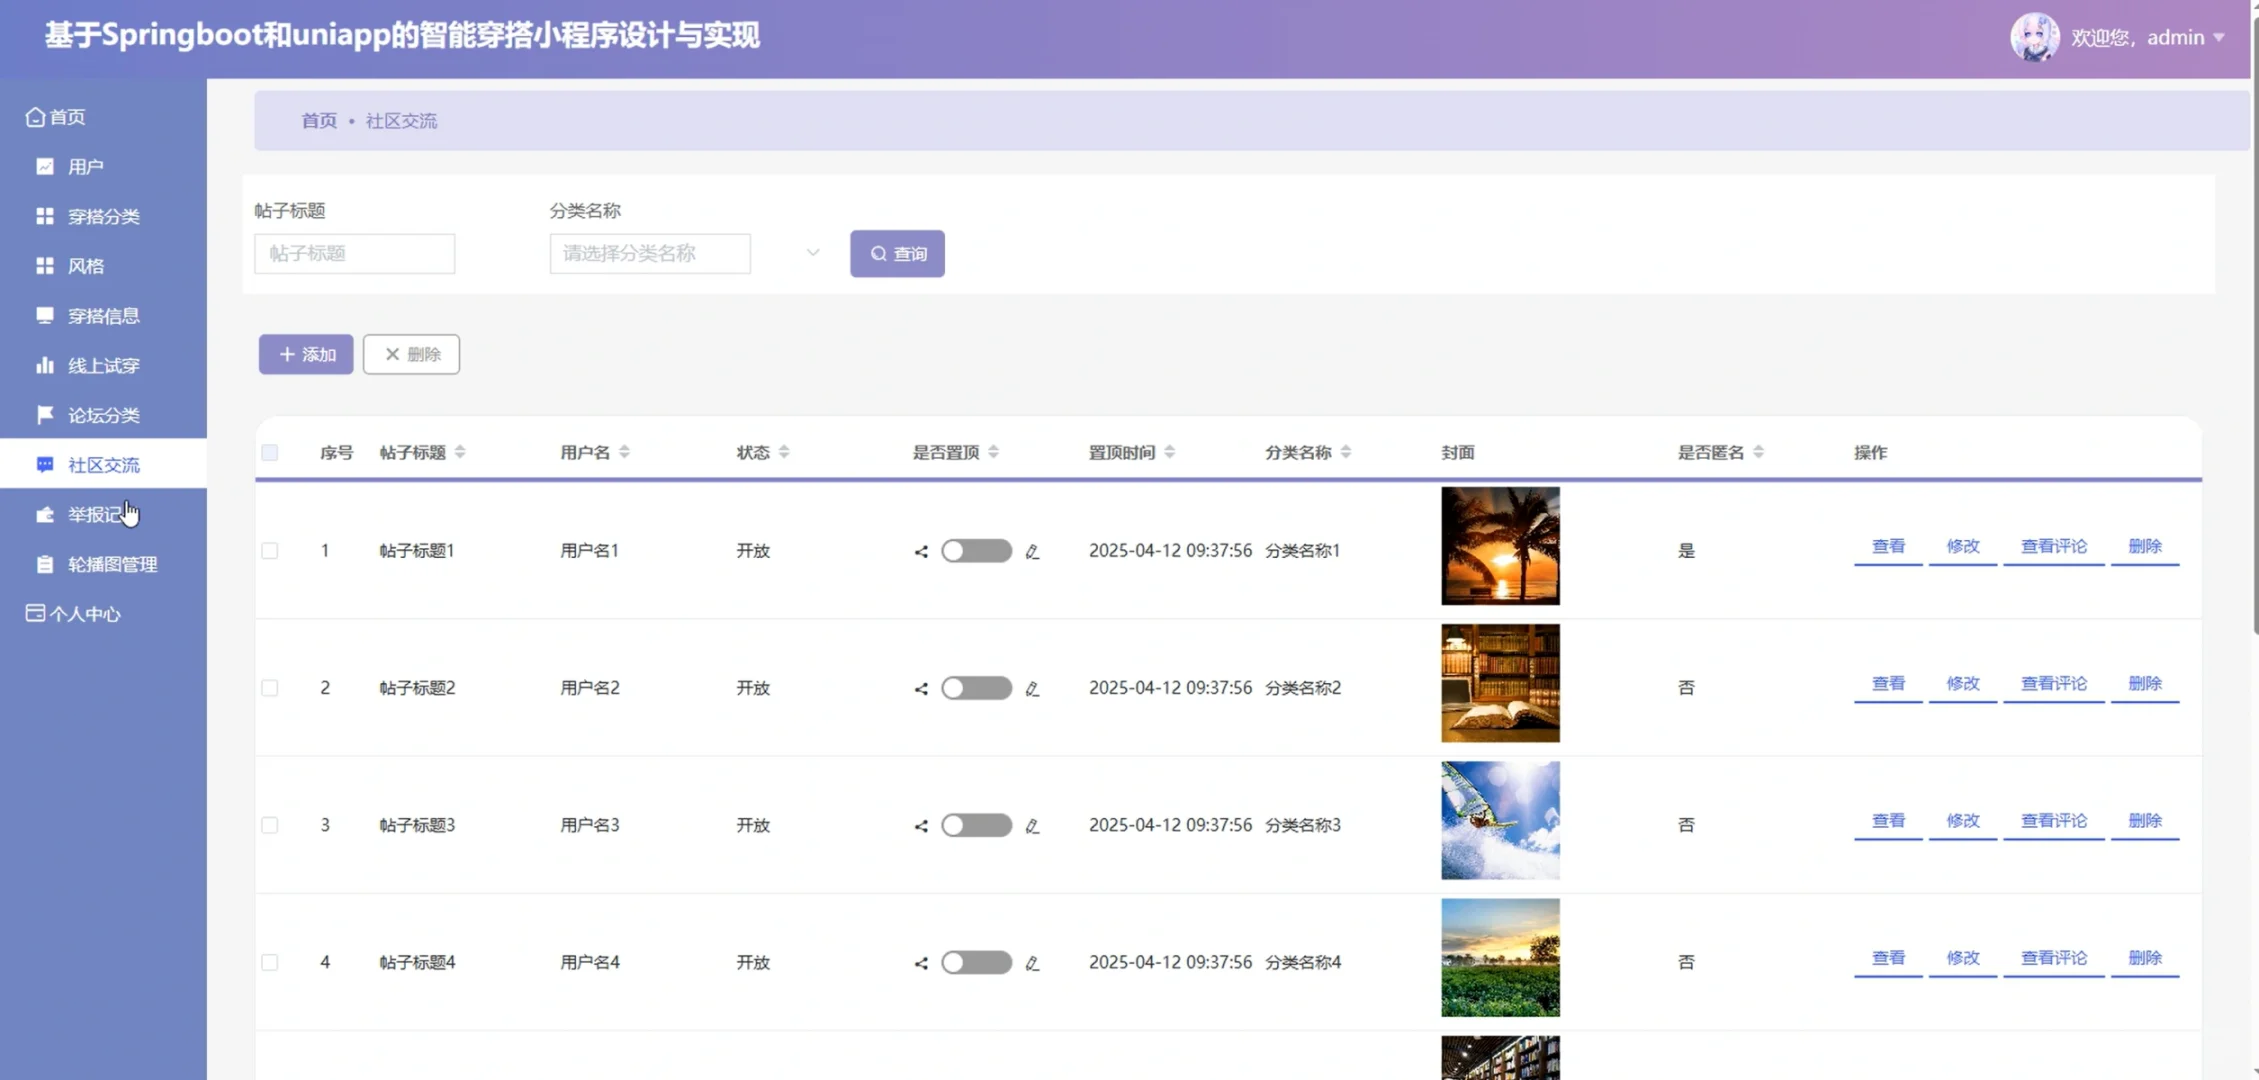Select the 用户 sidebar icon

[x=44, y=166]
